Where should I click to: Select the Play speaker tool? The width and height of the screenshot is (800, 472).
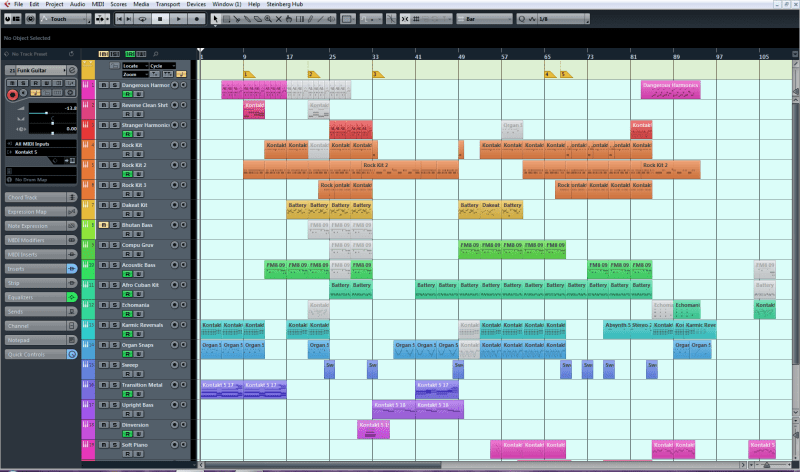(331, 19)
